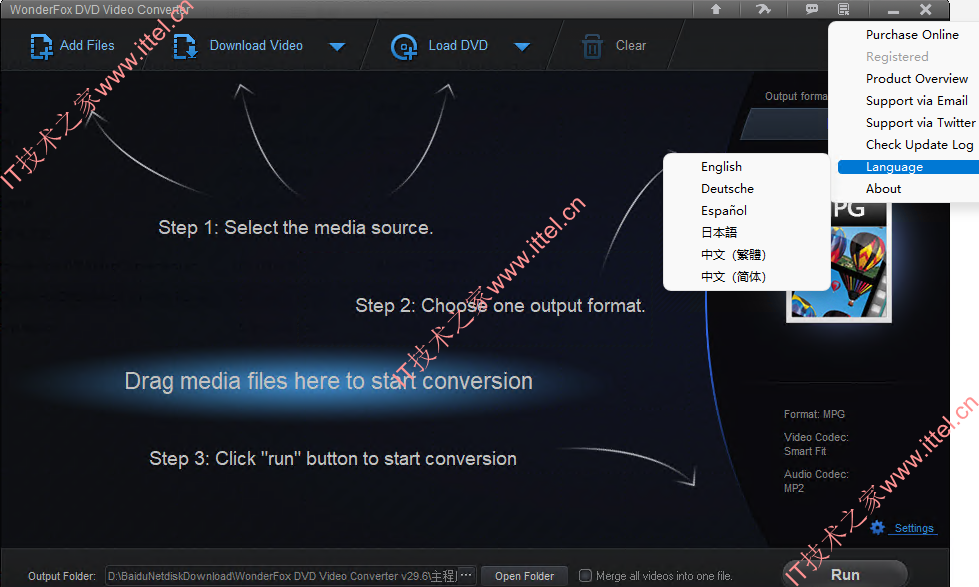Expand the Download Video dropdown arrow
Screen dimensions: 979x587
(337, 47)
